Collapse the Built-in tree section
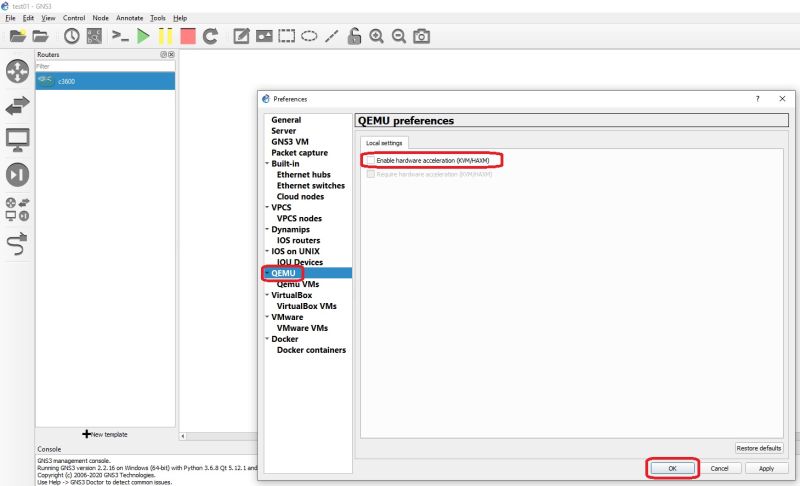This screenshot has width=800, height=486. pos(267,163)
